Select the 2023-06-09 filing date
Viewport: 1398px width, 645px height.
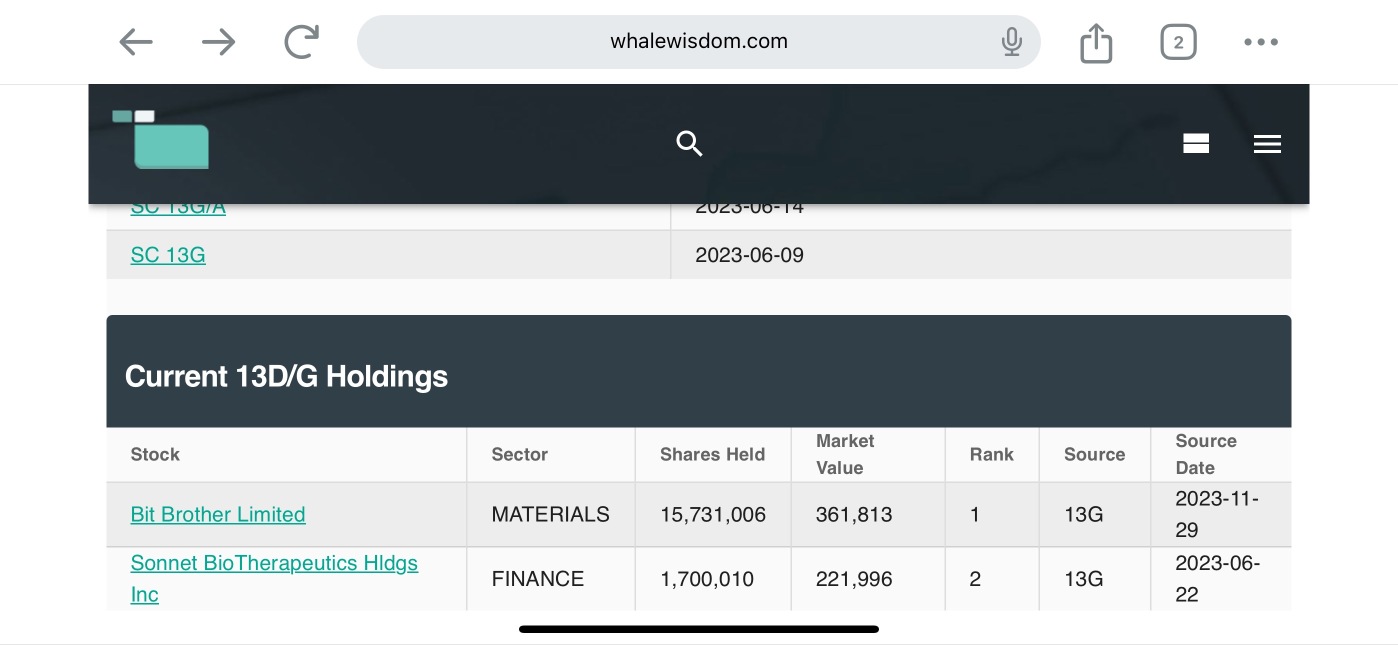749,255
